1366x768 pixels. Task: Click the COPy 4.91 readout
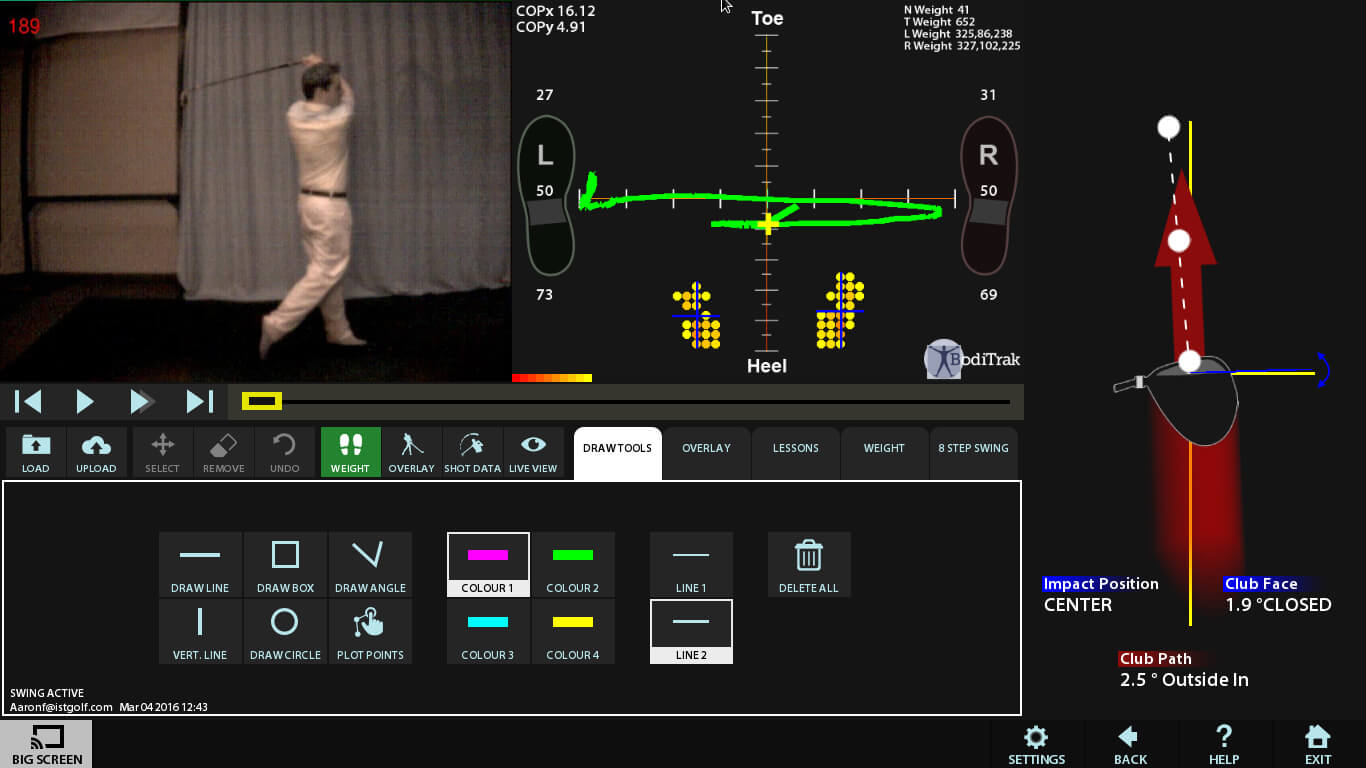[x=551, y=27]
